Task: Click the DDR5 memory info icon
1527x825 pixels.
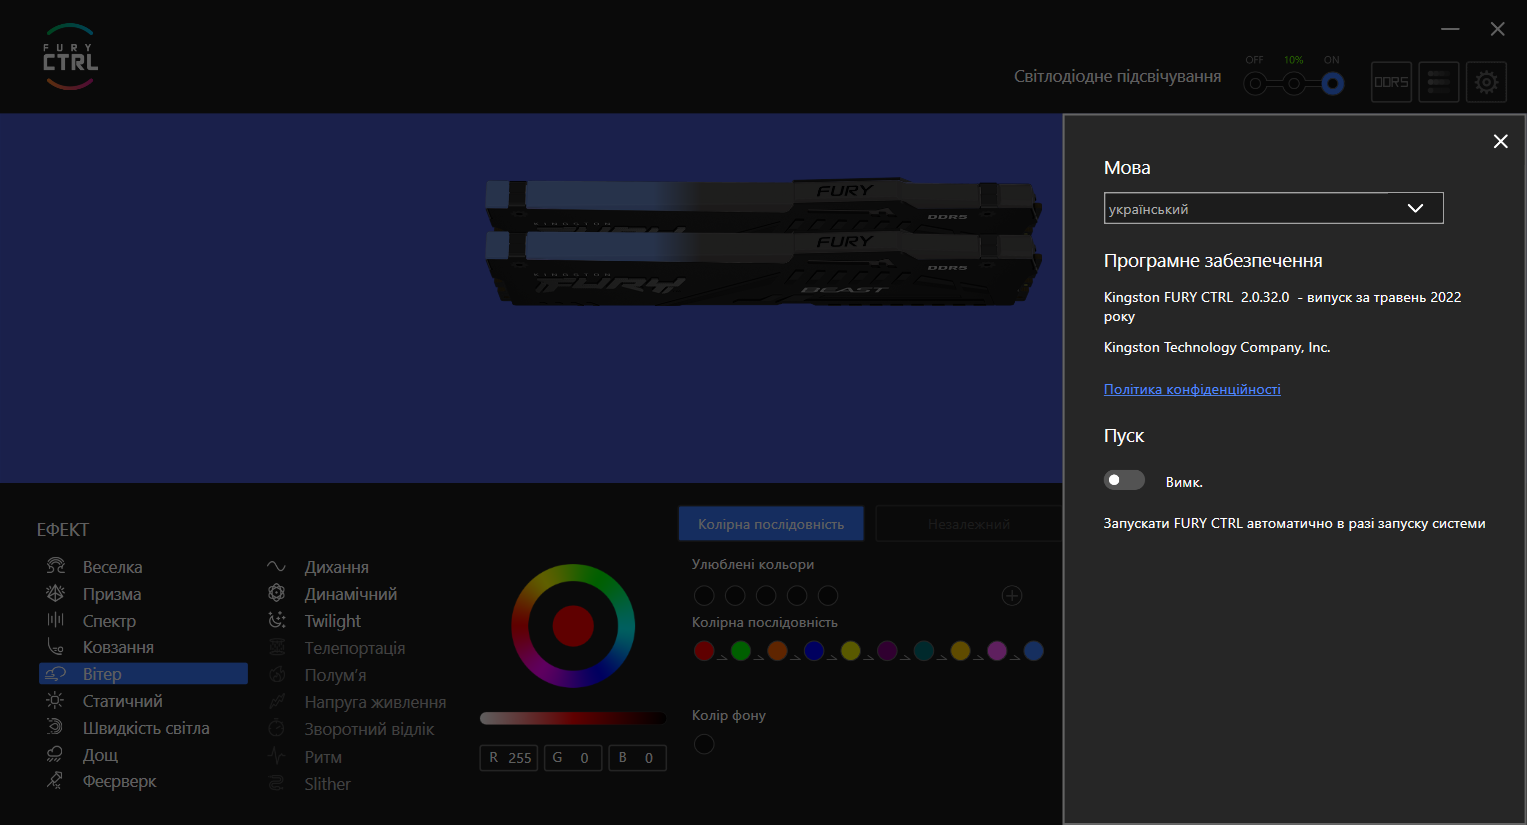Action: (1391, 82)
